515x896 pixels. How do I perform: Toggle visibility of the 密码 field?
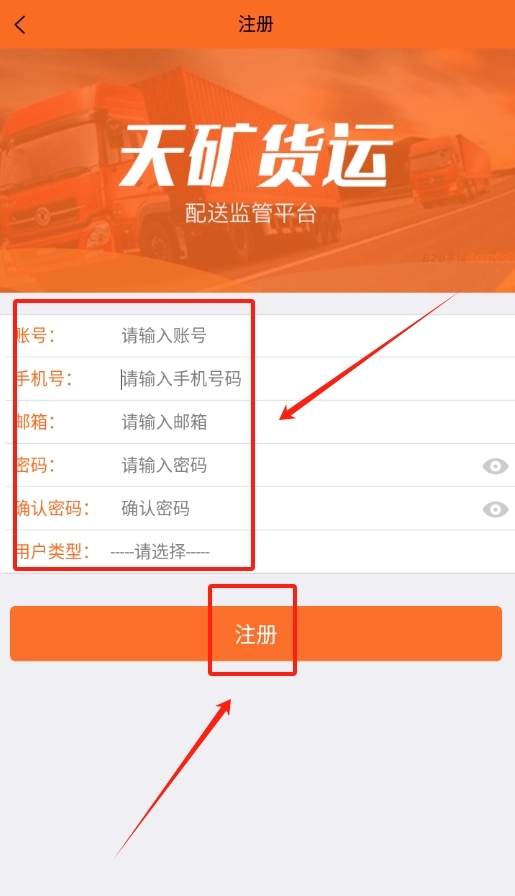click(495, 466)
